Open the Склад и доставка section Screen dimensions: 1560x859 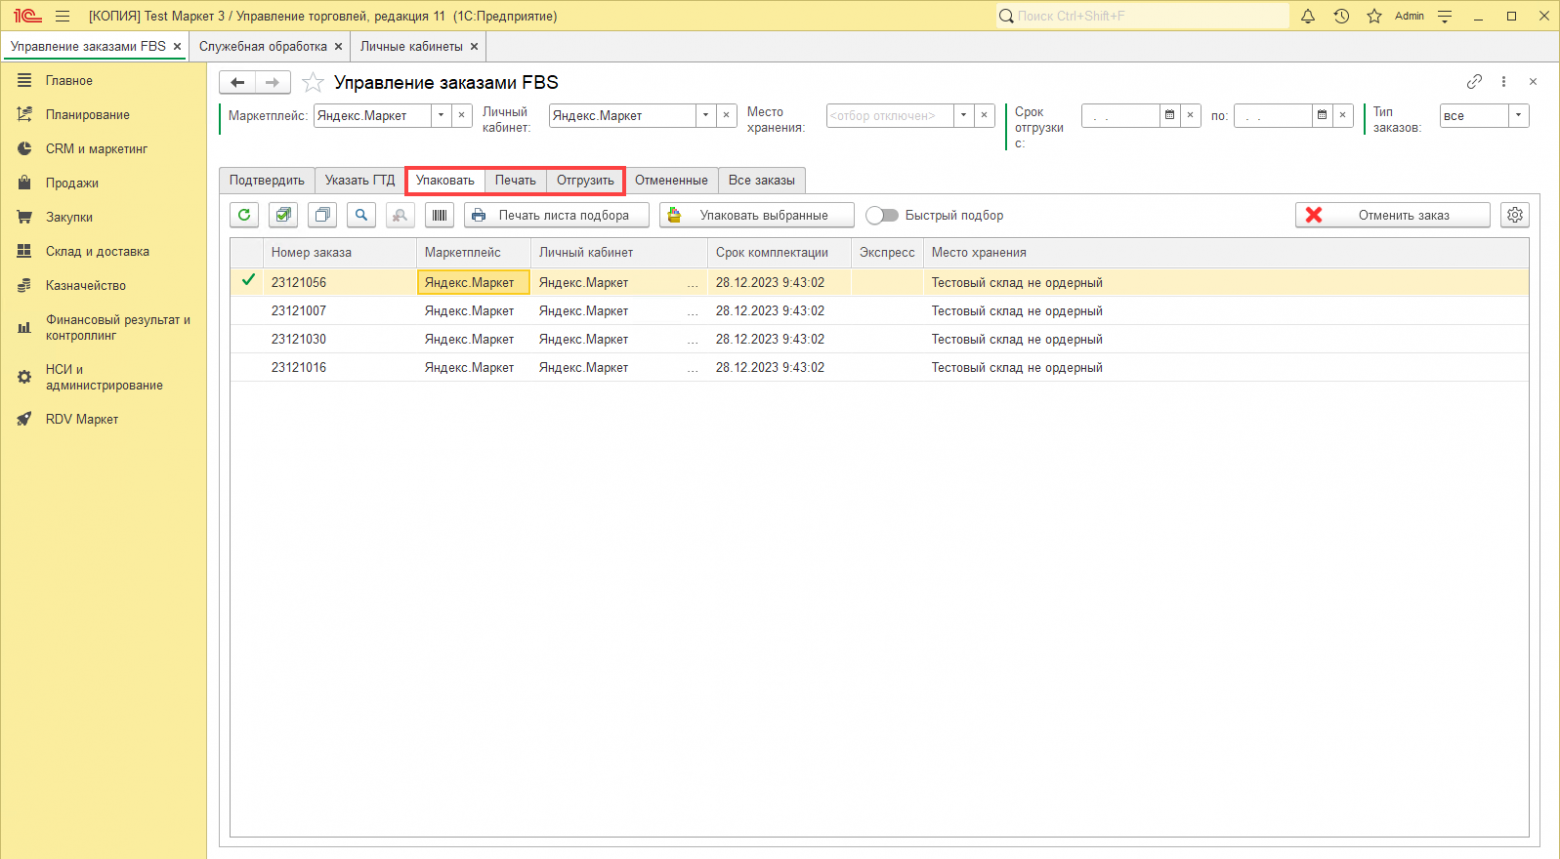pyautogui.click(x=97, y=251)
